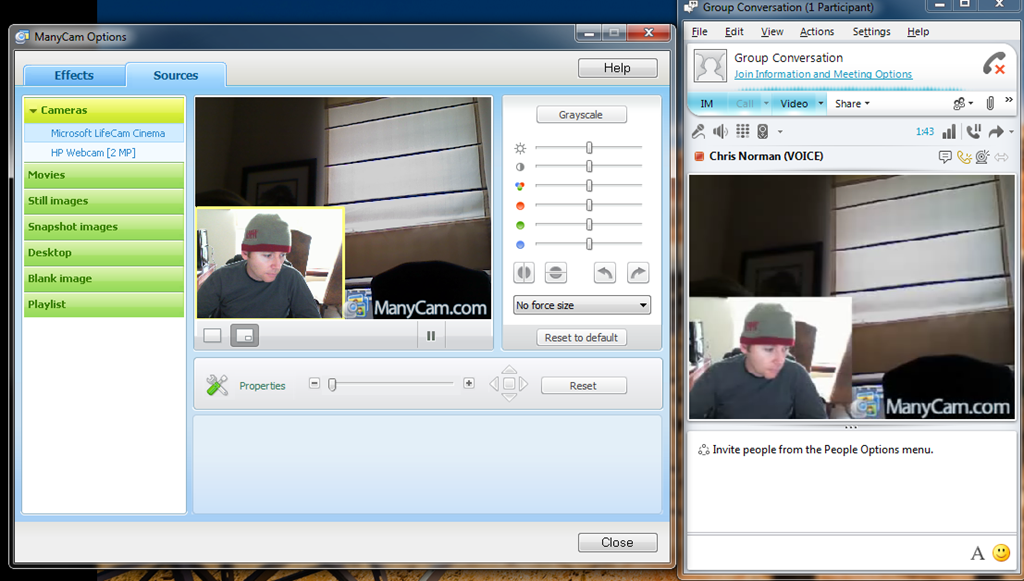
Task: Open the Settings menu
Action: (x=871, y=31)
